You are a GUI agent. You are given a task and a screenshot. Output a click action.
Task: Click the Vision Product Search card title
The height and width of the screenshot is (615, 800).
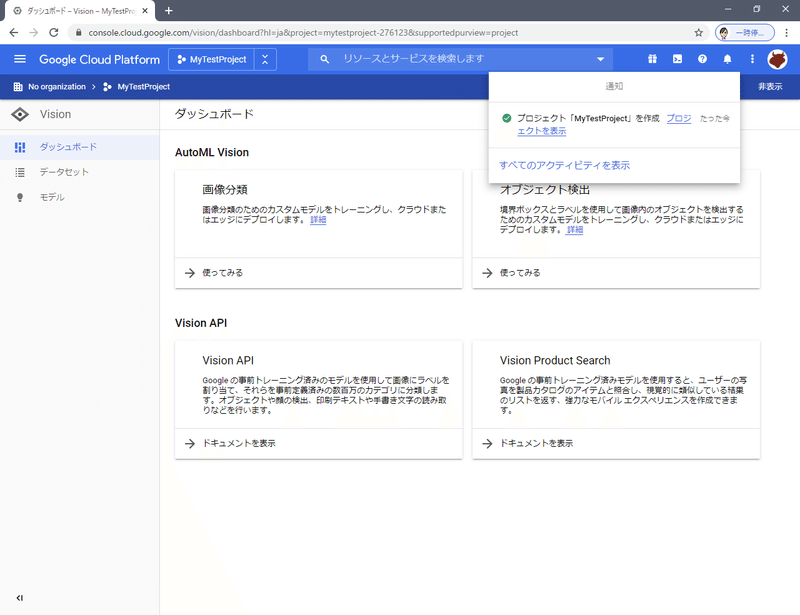click(555, 360)
